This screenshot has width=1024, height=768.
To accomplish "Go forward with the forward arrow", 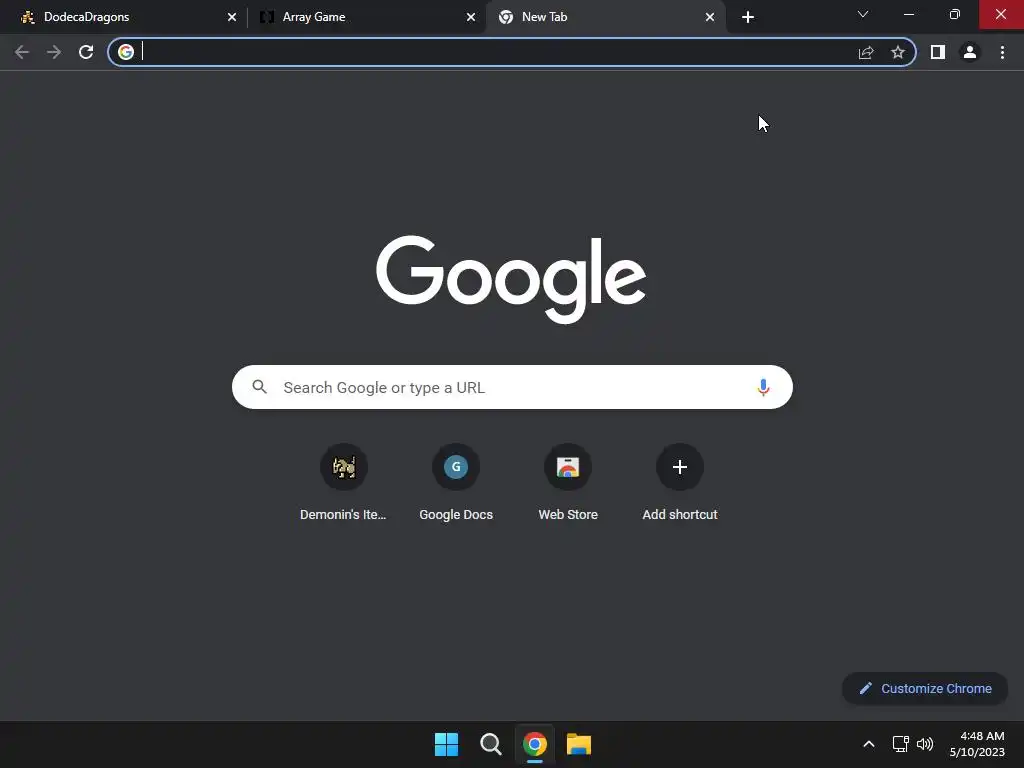I will pos(54,52).
